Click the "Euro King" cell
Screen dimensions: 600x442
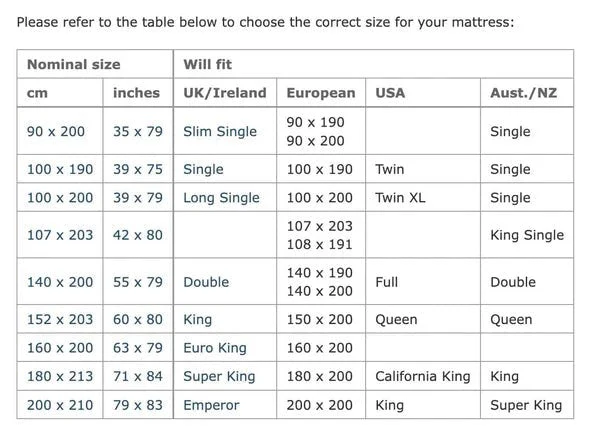click(214, 348)
